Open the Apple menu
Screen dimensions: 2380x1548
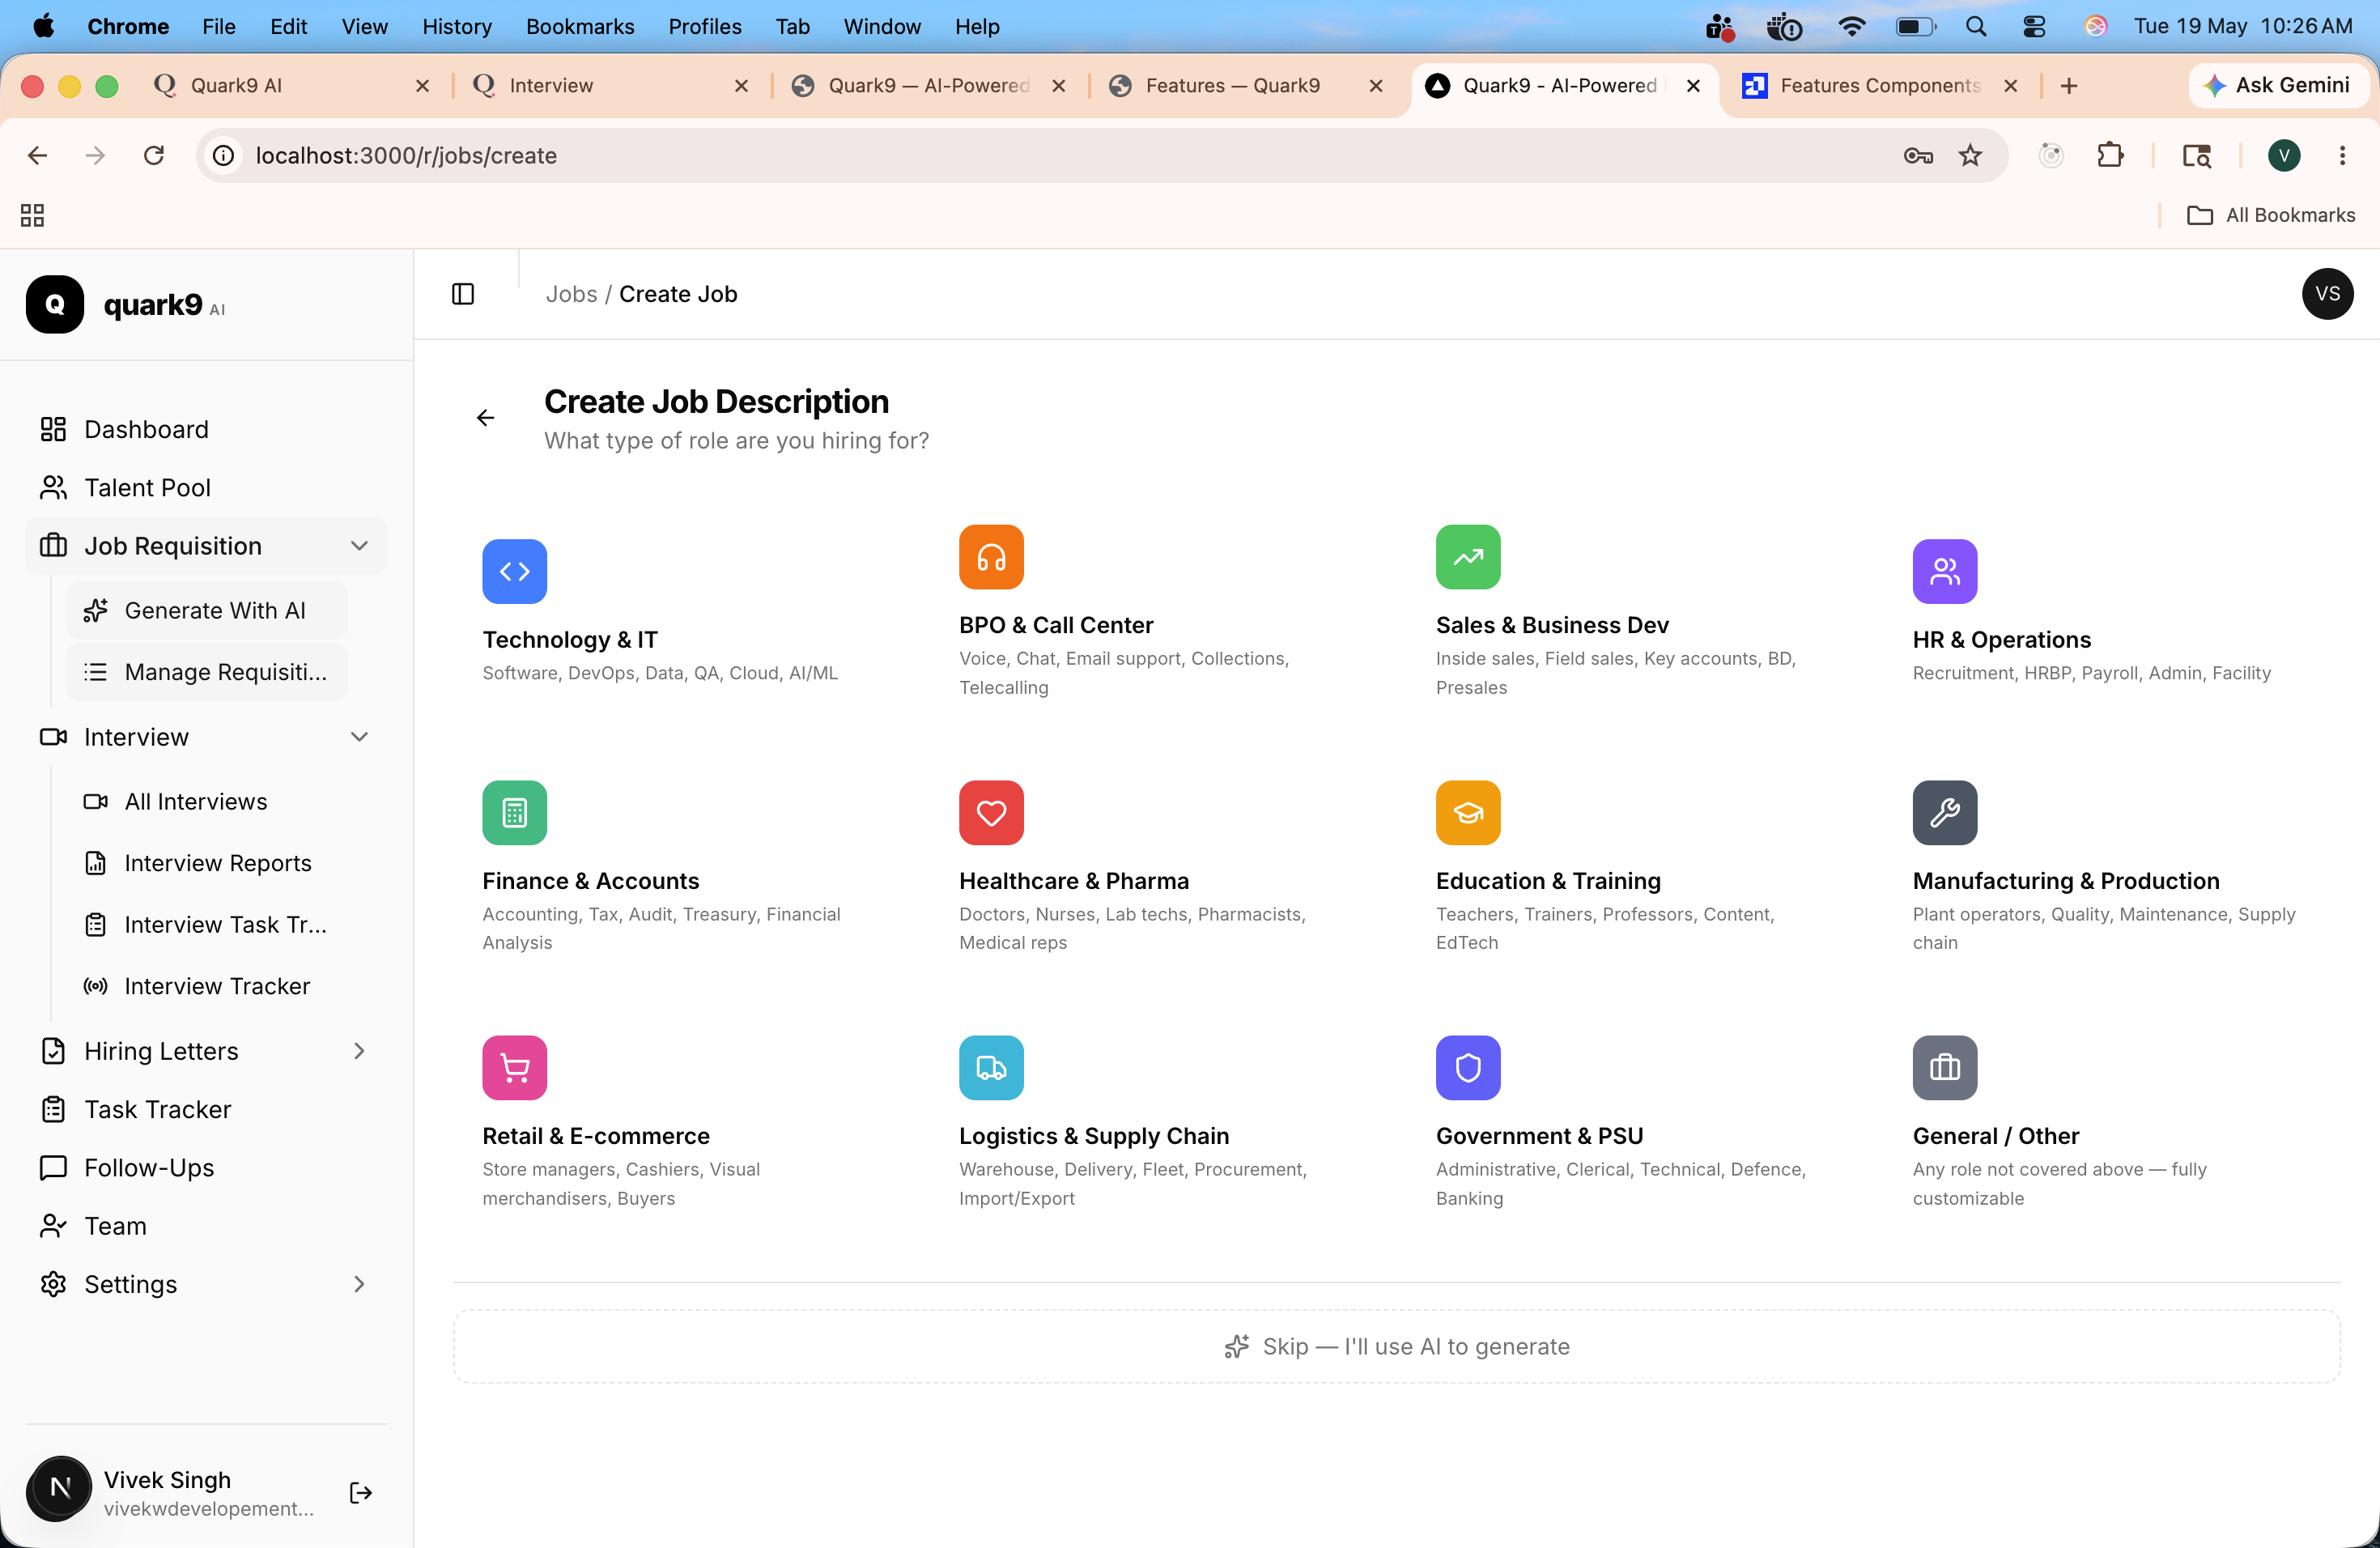pyautogui.click(x=43, y=27)
